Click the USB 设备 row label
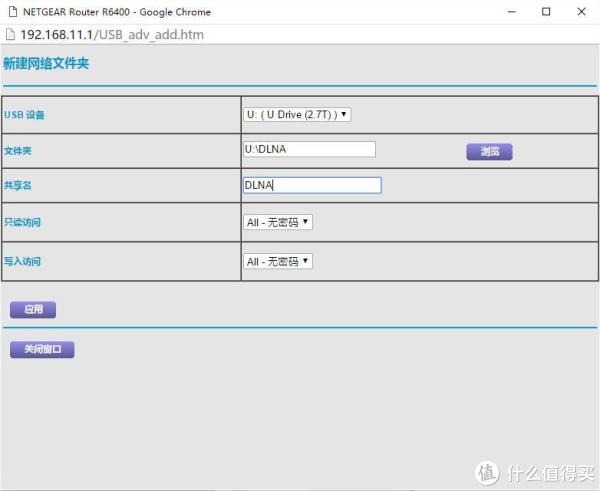Viewport: 600px width, 491px height. pyautogui.click(x=25, y=115)
